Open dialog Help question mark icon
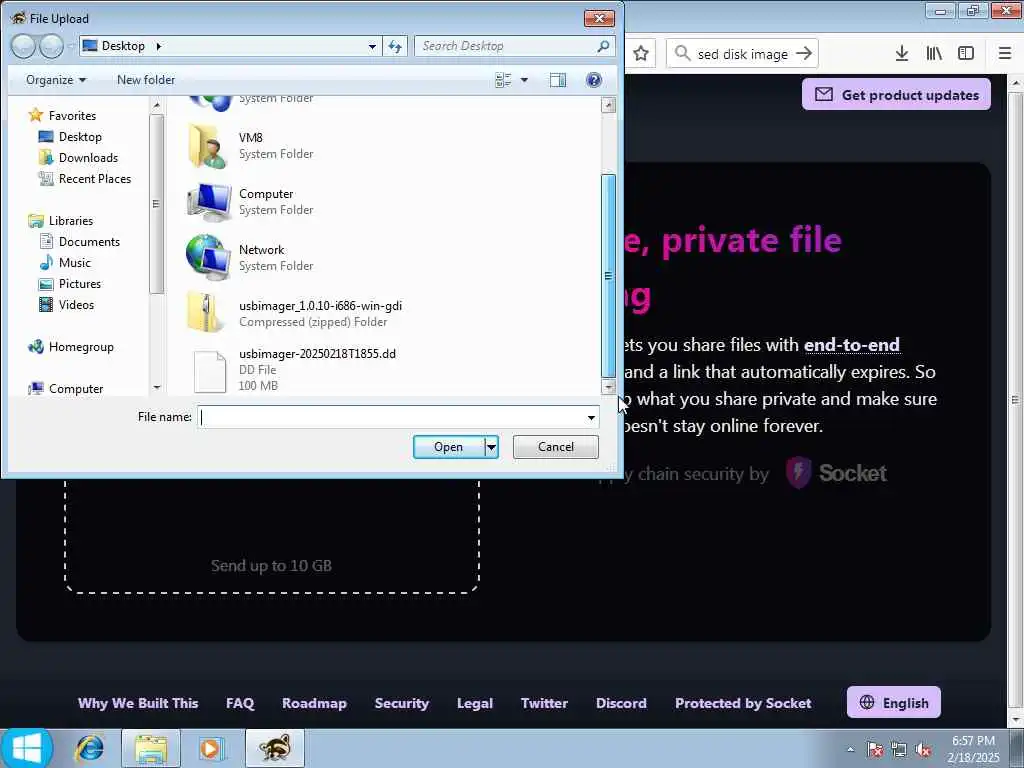The width and height of the screenshot is (1024, 768). pos(594,80)
